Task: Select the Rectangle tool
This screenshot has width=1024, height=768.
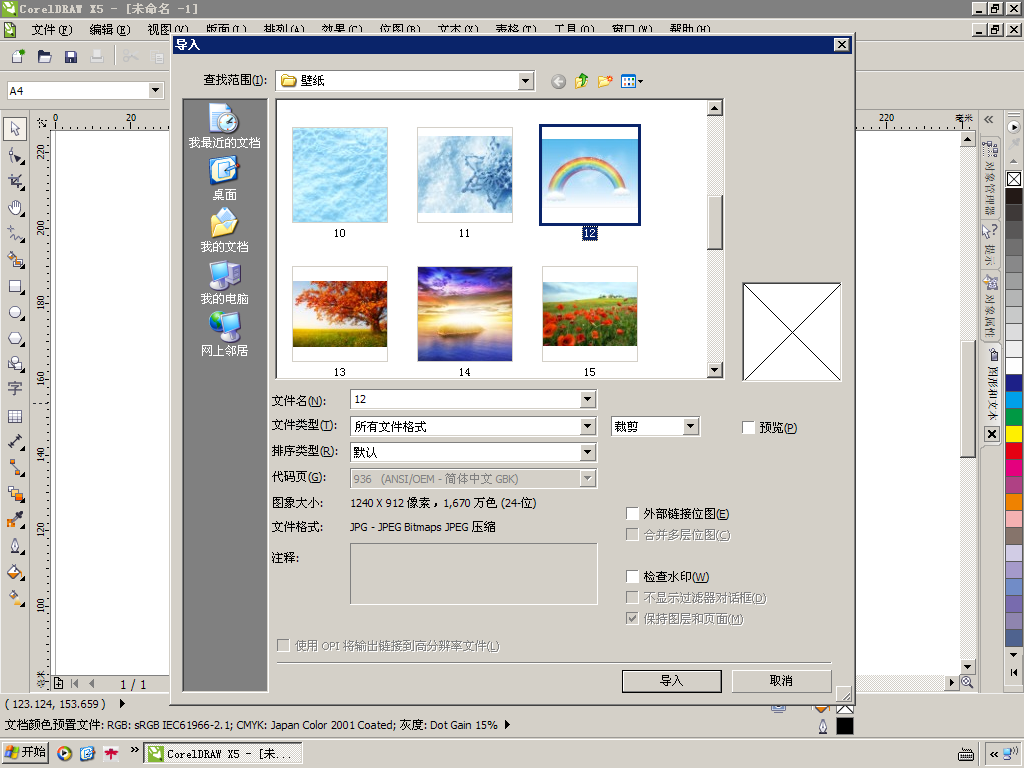Action: [x=15, y=287]
